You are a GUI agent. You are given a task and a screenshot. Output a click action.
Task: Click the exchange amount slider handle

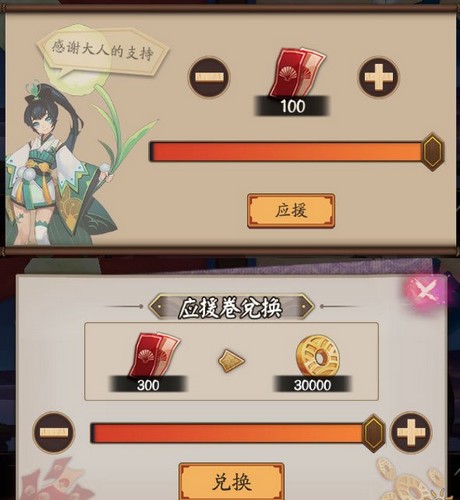373,433
